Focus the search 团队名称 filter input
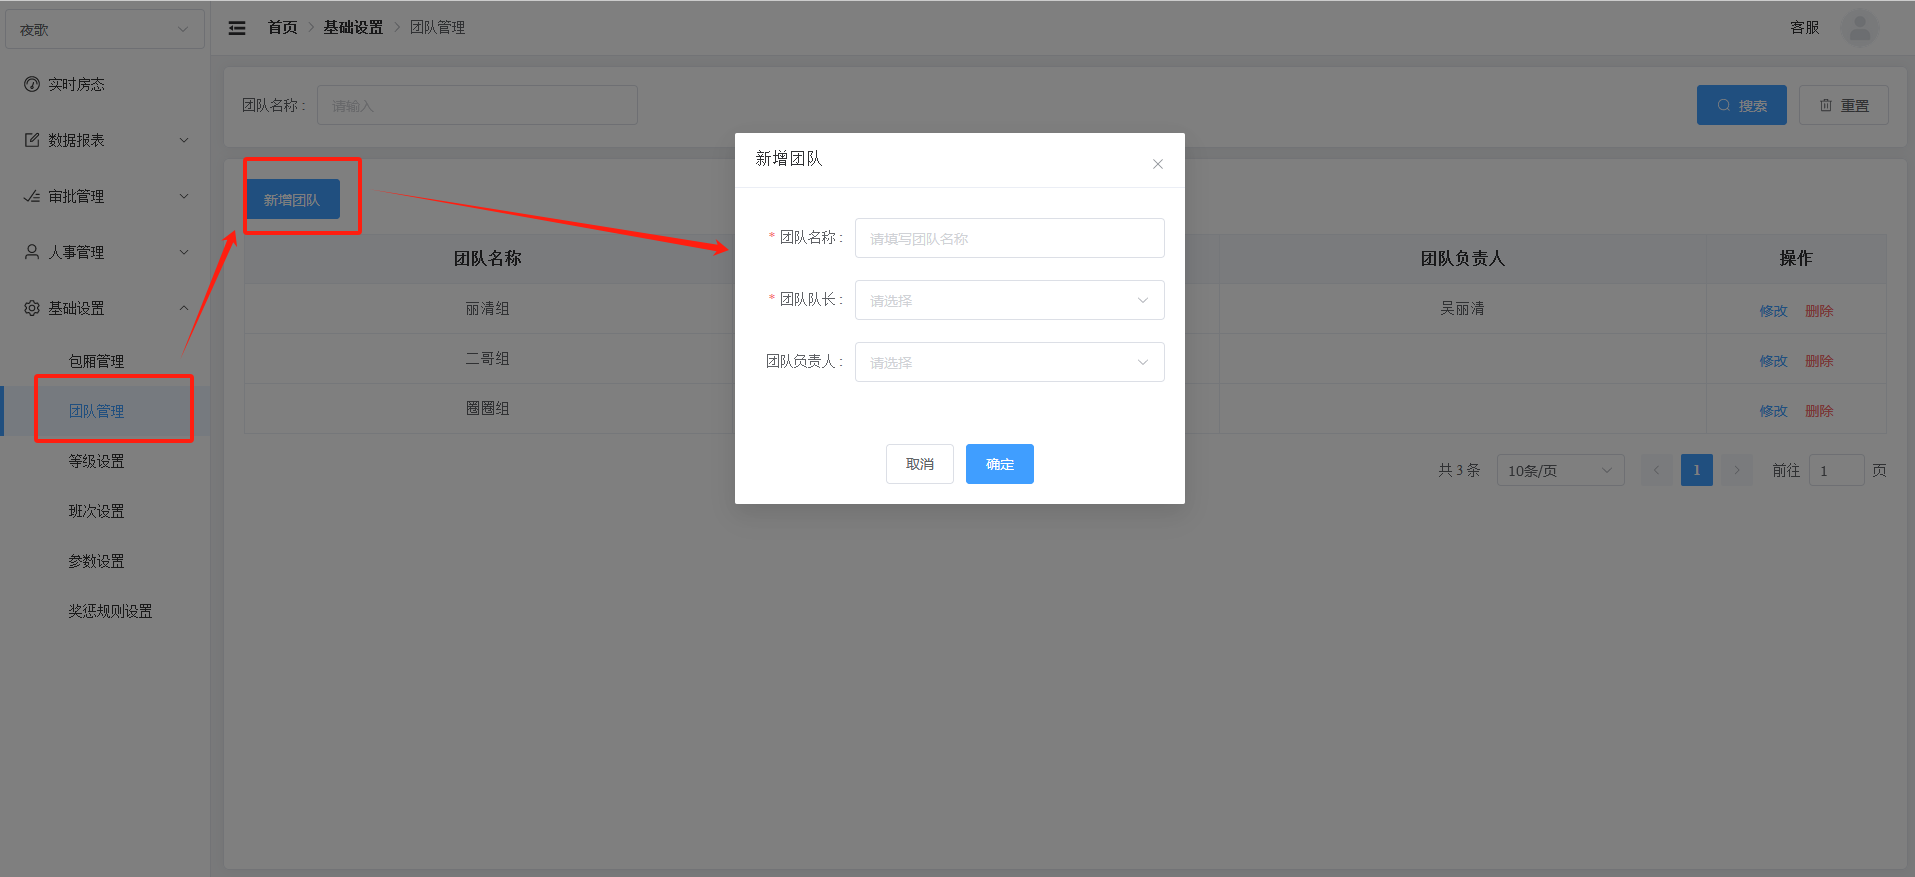The height and width of the screenshot is (877, 1915). point(477,105)
